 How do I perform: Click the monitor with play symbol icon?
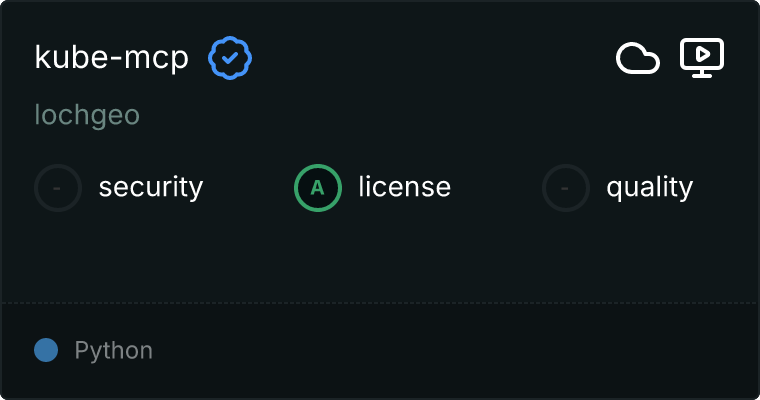pos(701,58)
